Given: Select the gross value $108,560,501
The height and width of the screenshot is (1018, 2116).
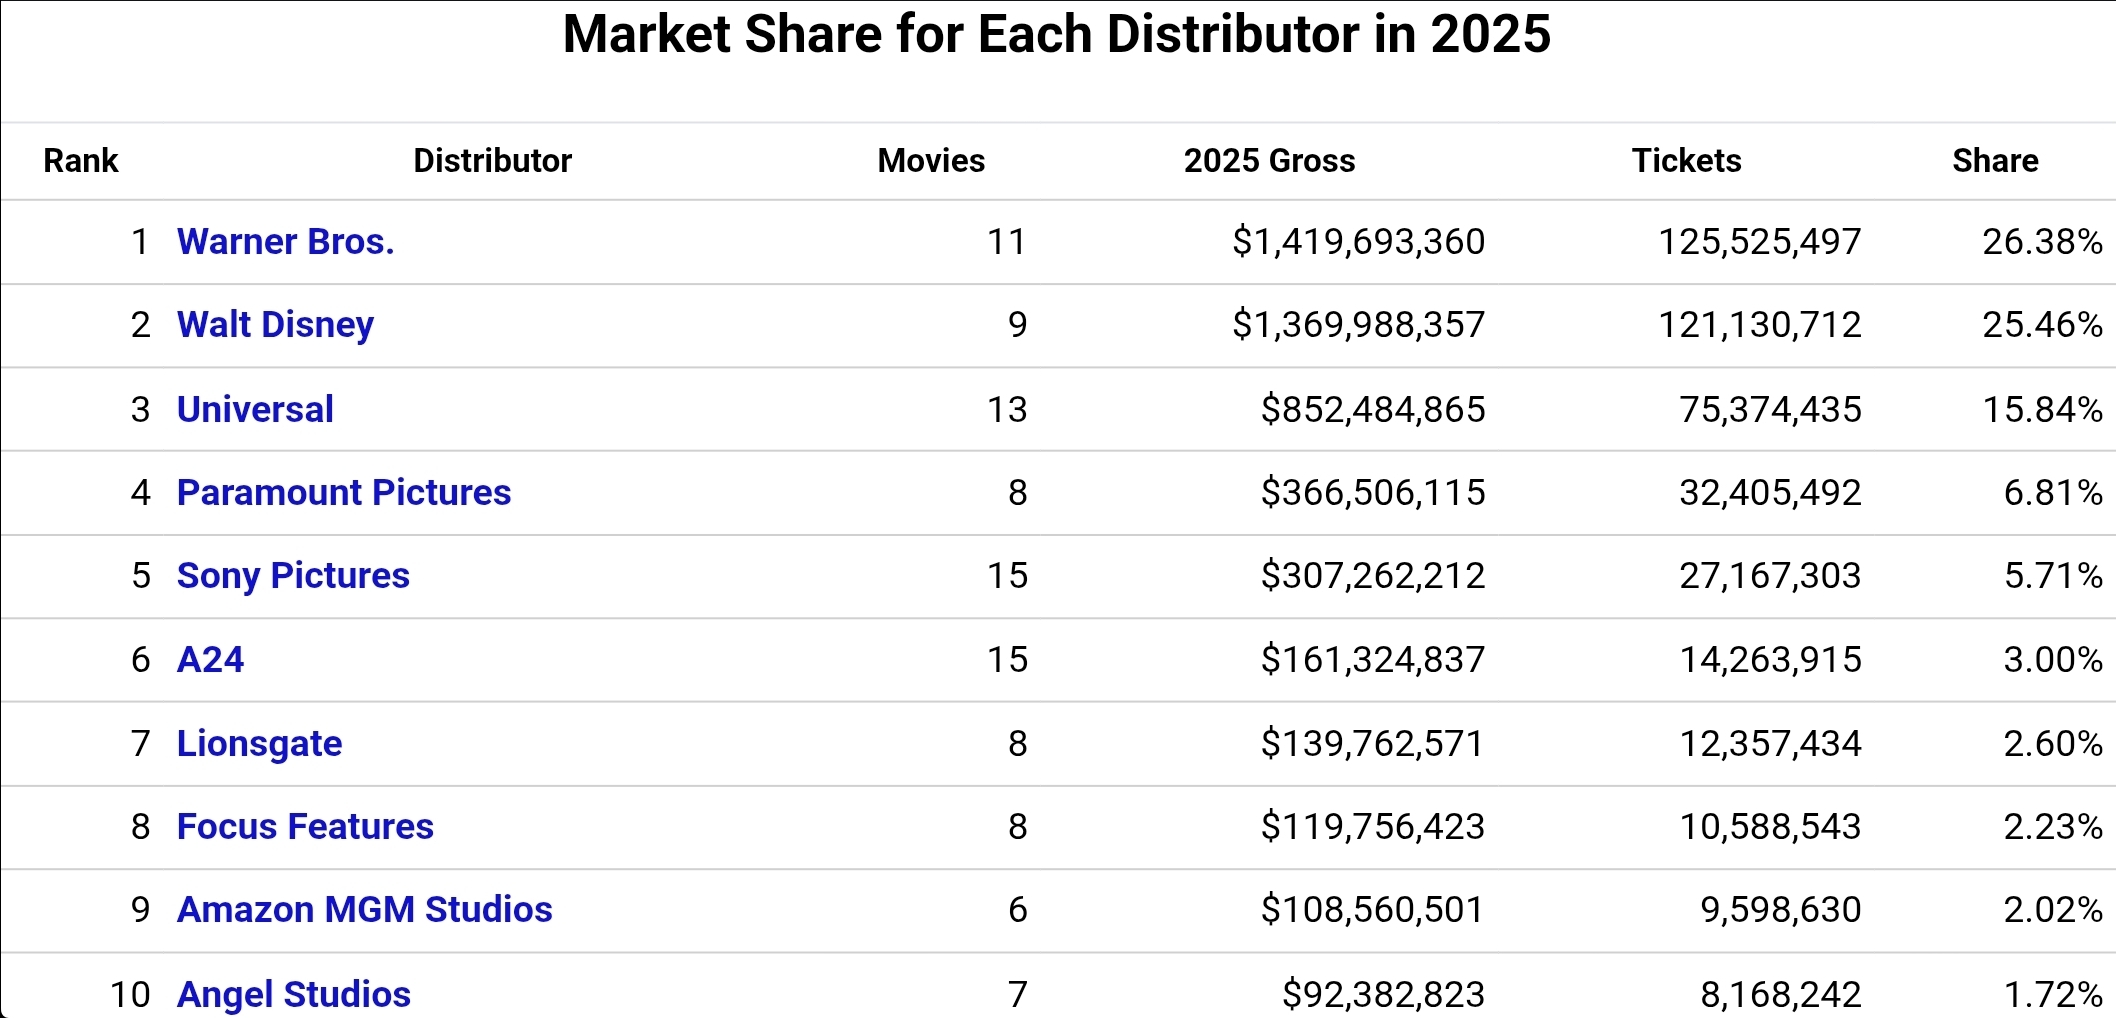Looking at the screenshot, I should [1373, 910].
